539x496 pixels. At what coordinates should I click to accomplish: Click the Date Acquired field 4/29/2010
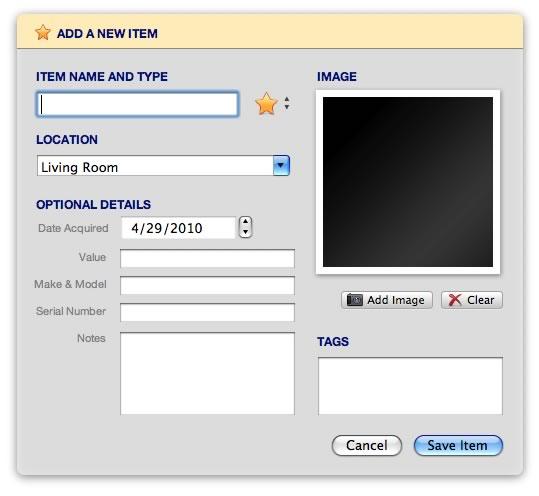point(178,228)
